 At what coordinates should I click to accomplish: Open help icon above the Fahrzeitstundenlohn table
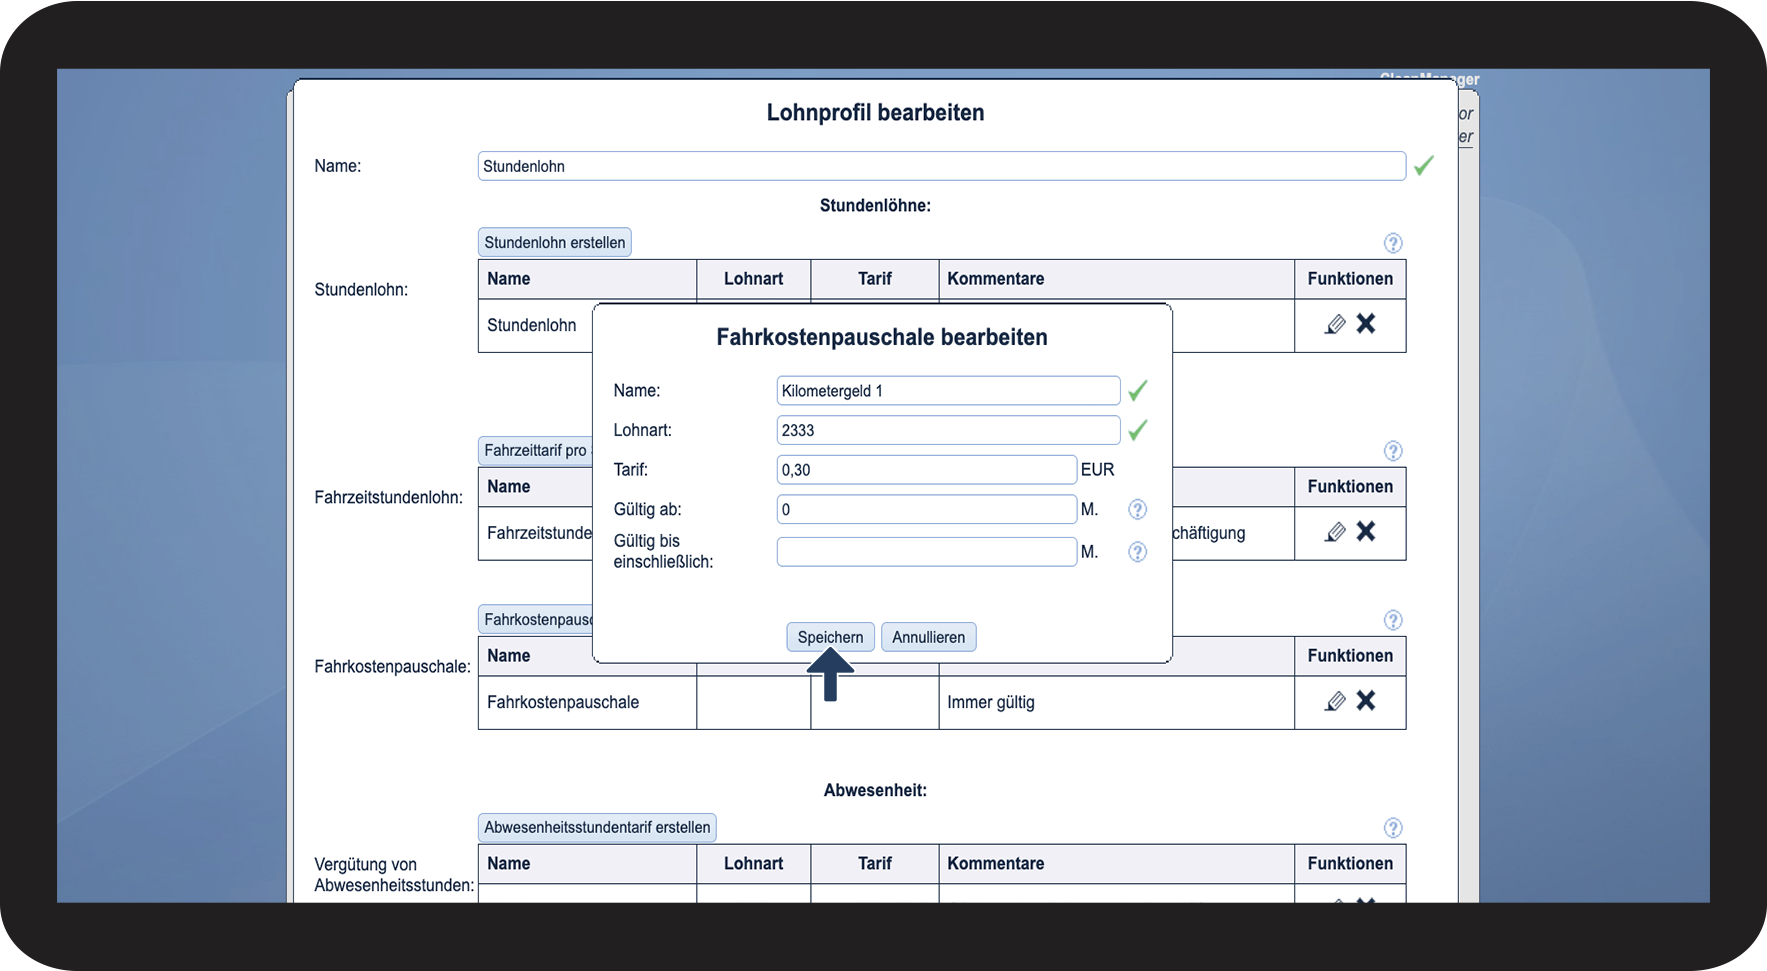1393,451
